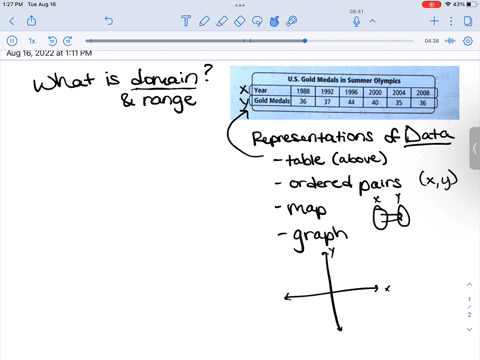Screen dimensions: 480x360
Task: Go to previous page with up chevron
Action: click(x=469, y=284)
